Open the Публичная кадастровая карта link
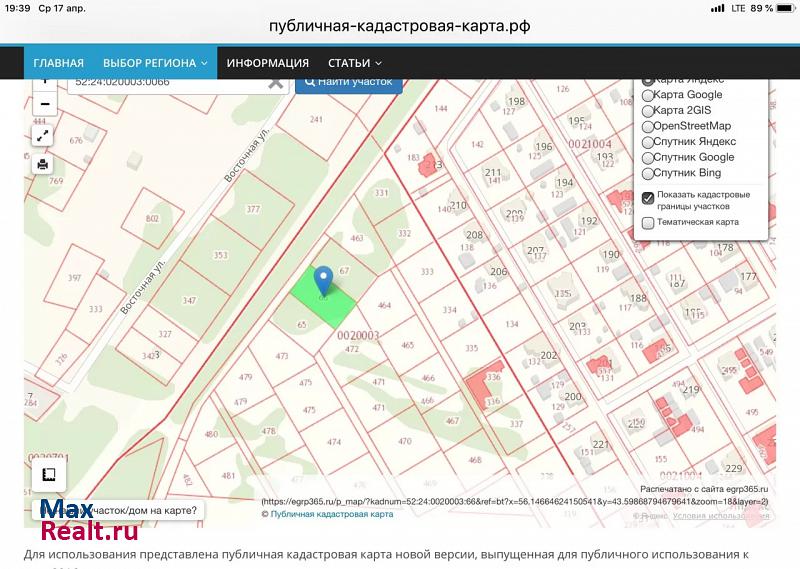Screen dimensions: 800x569 (331, 514)
